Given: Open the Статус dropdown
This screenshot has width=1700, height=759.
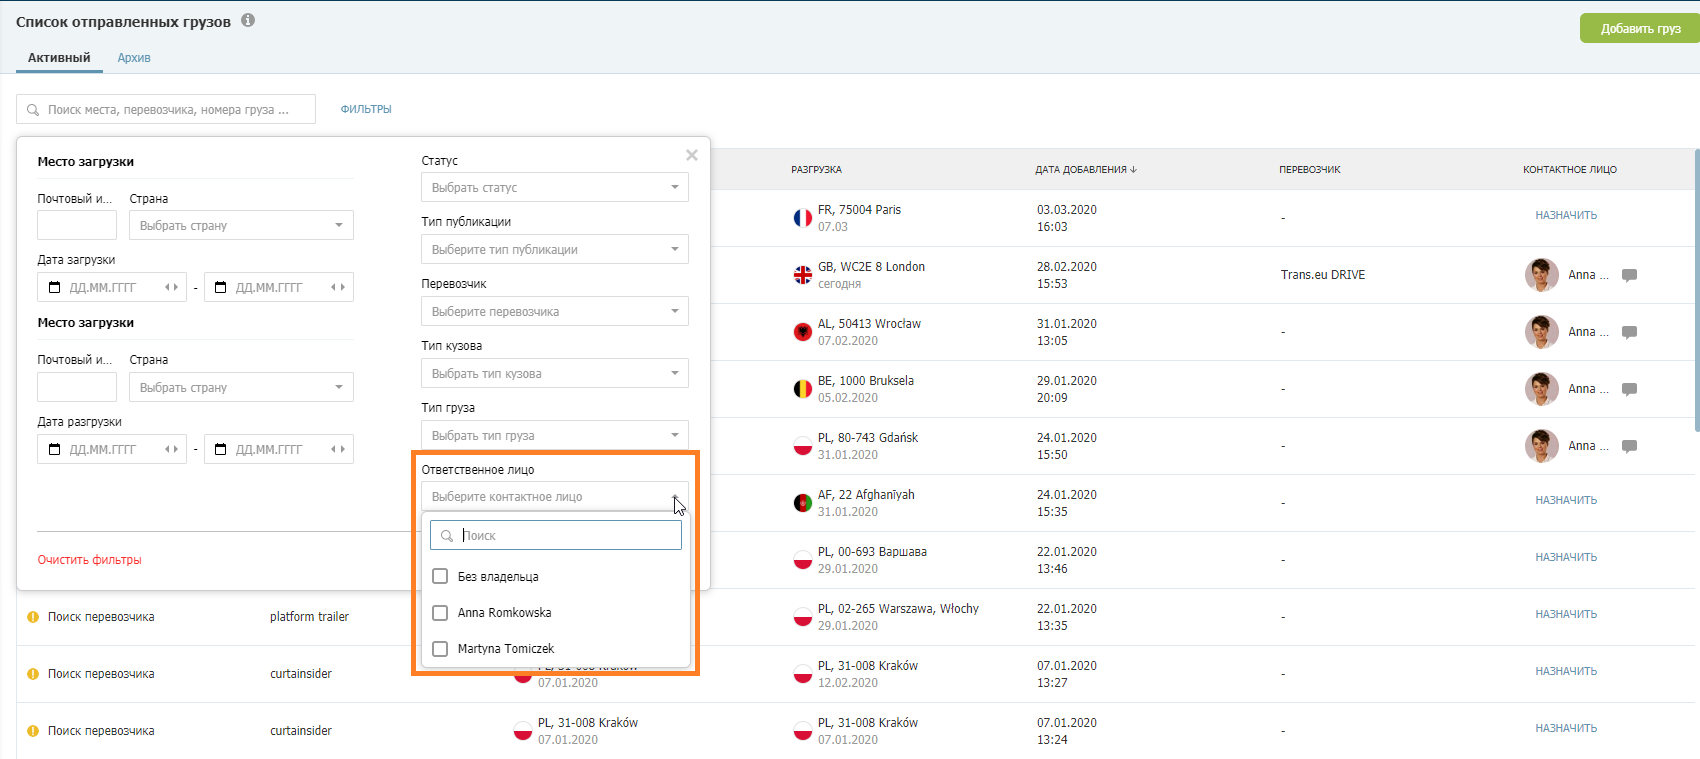Looking at the screenshot, I should [x=555, y=187].
